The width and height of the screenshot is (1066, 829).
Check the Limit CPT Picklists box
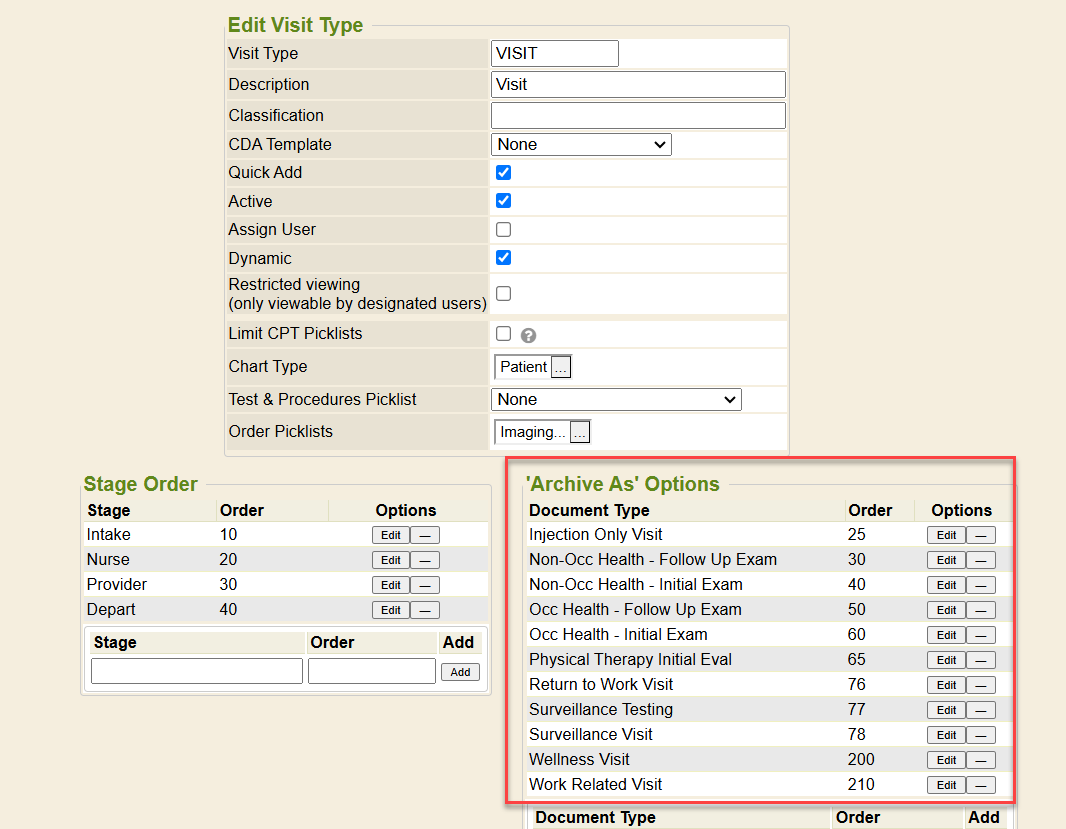tap(504, 333)
